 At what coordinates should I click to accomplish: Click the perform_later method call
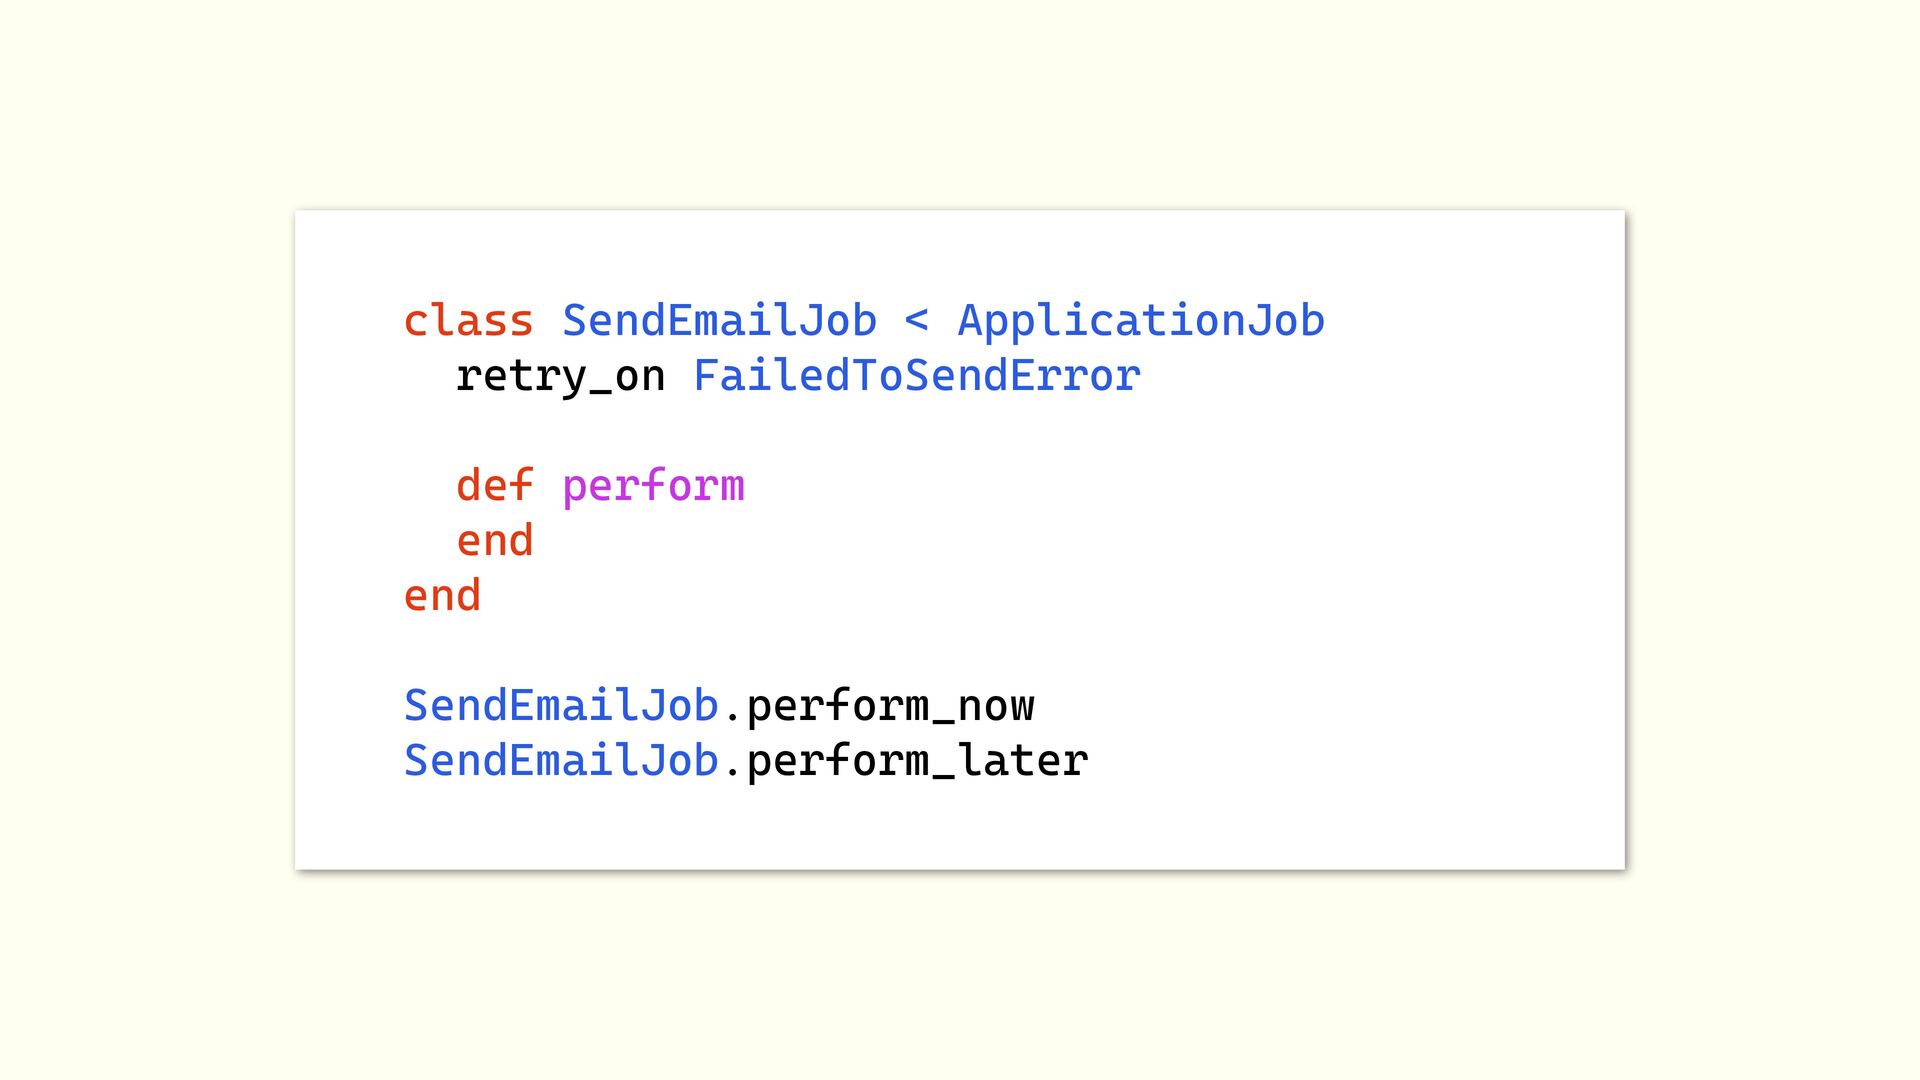pyautogui.click(x=917, y=762)
